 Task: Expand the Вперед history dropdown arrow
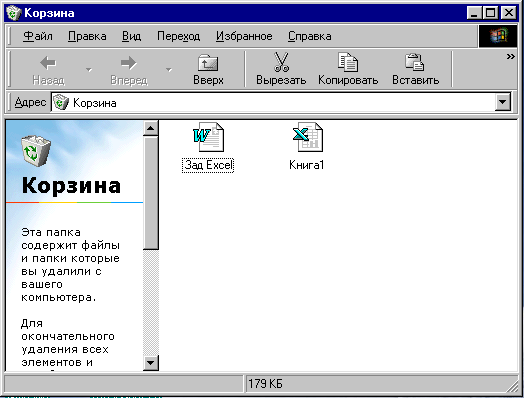(x=169, y=70)
